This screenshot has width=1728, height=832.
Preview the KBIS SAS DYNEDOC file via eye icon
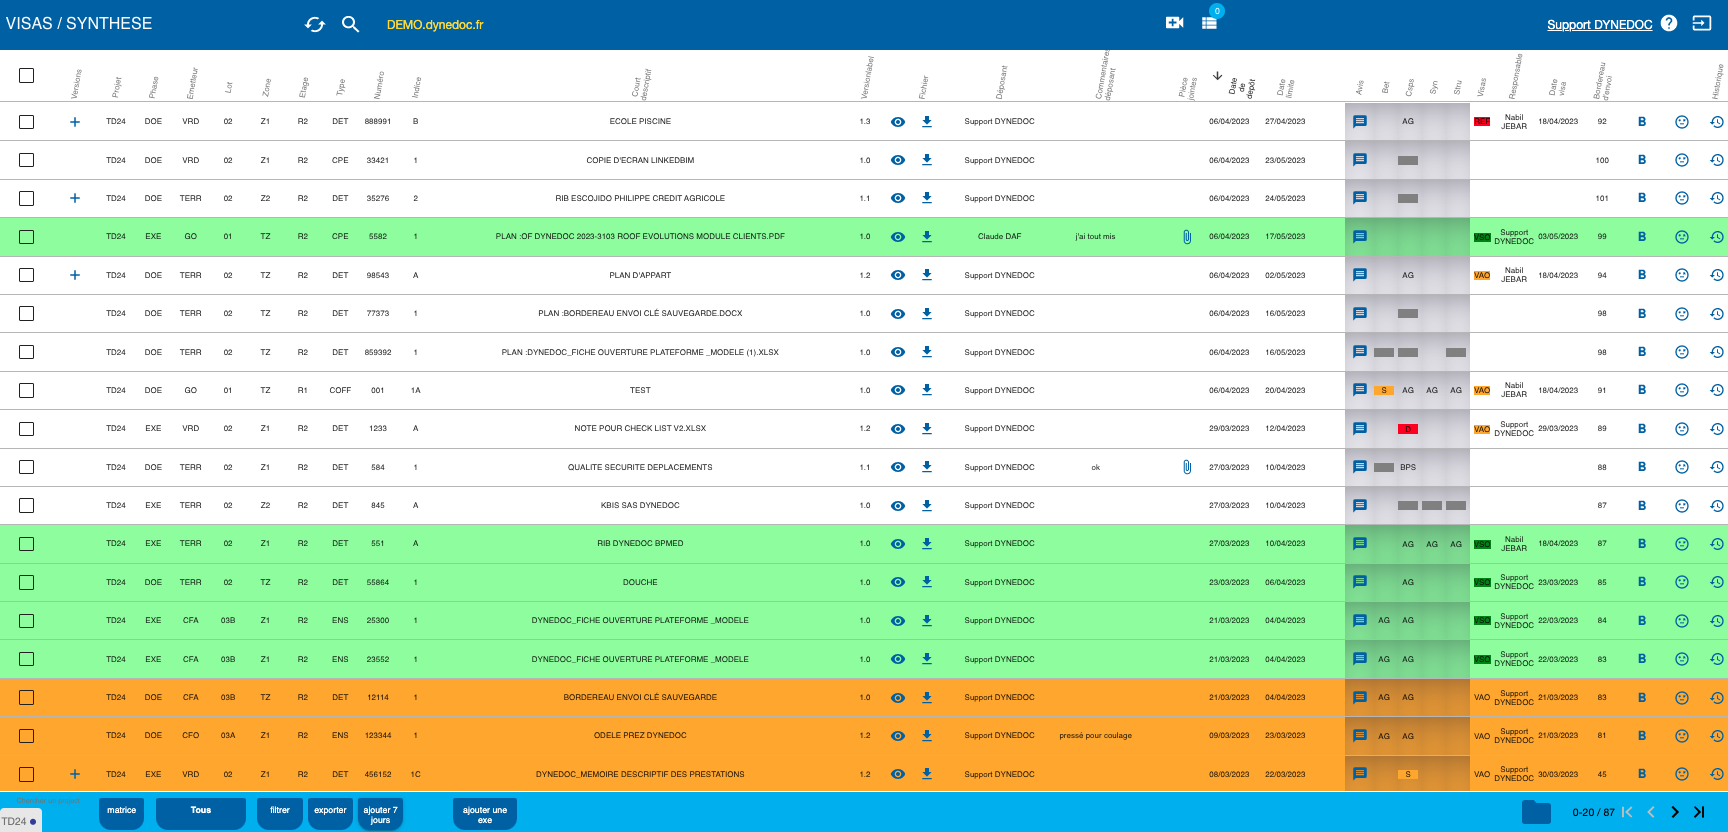point(898,506)
